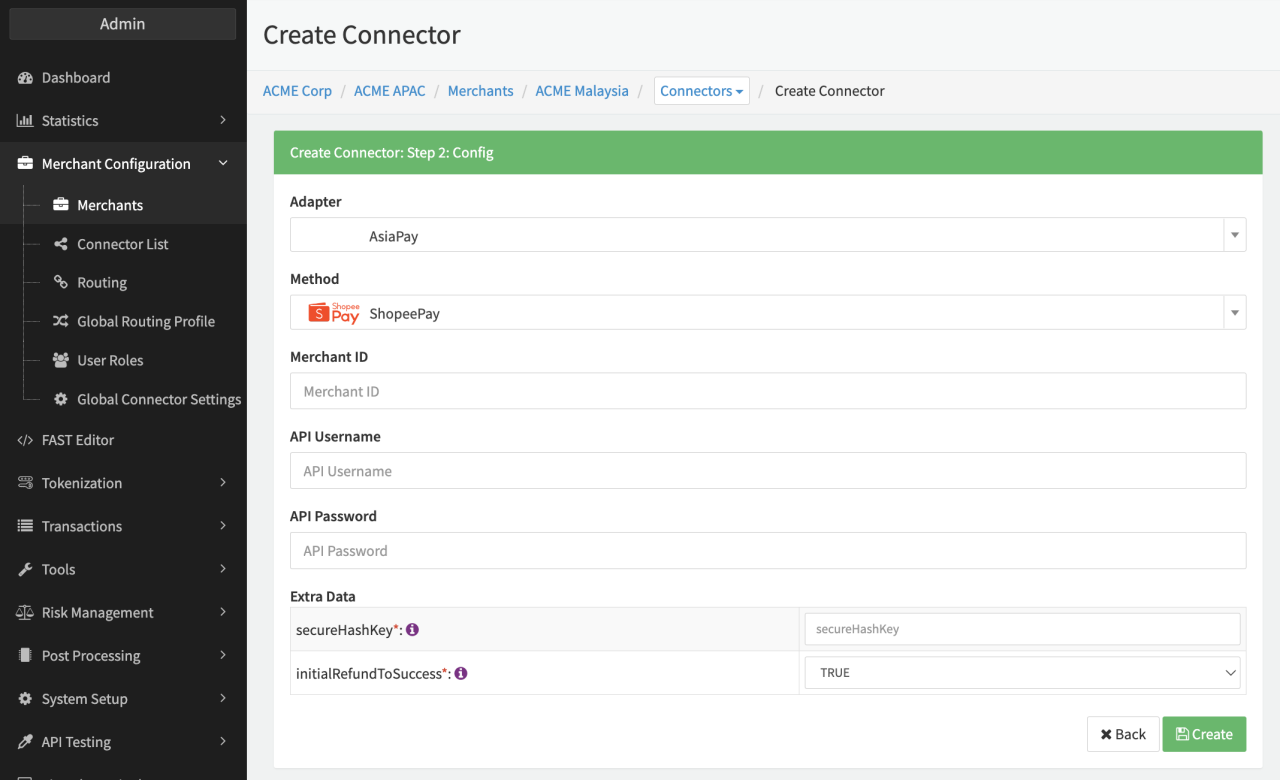1280x780 pixels.
Task: Click the Back button
Action: click(x=1123, y=734)
